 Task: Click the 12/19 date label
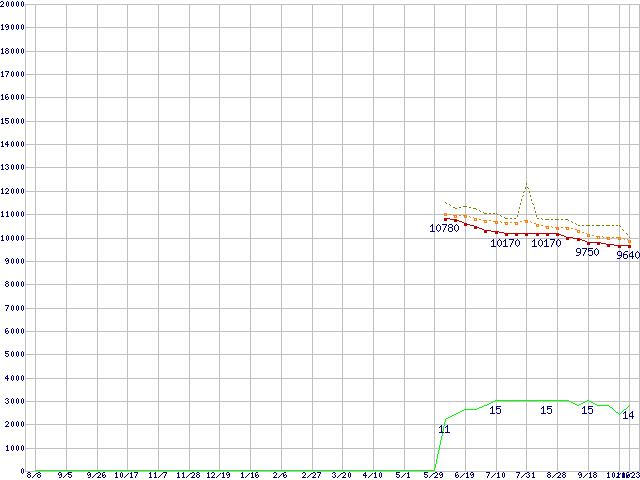point(219,475)
